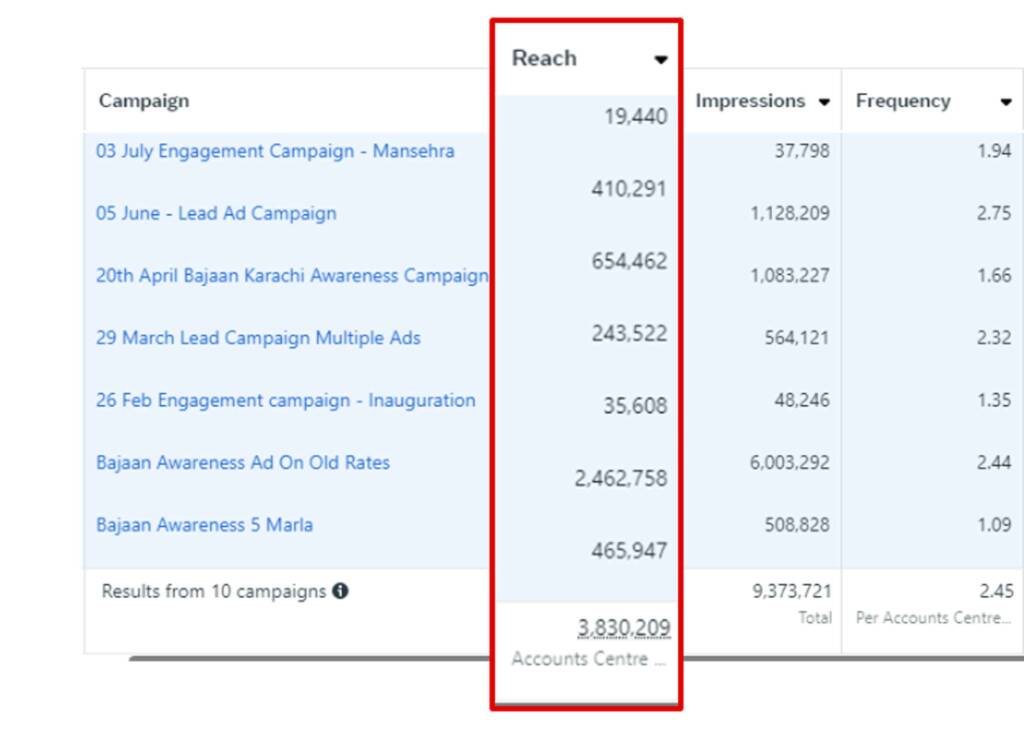Click the info icon beside Results from 10 campaigns

click(x=340, y=591)
